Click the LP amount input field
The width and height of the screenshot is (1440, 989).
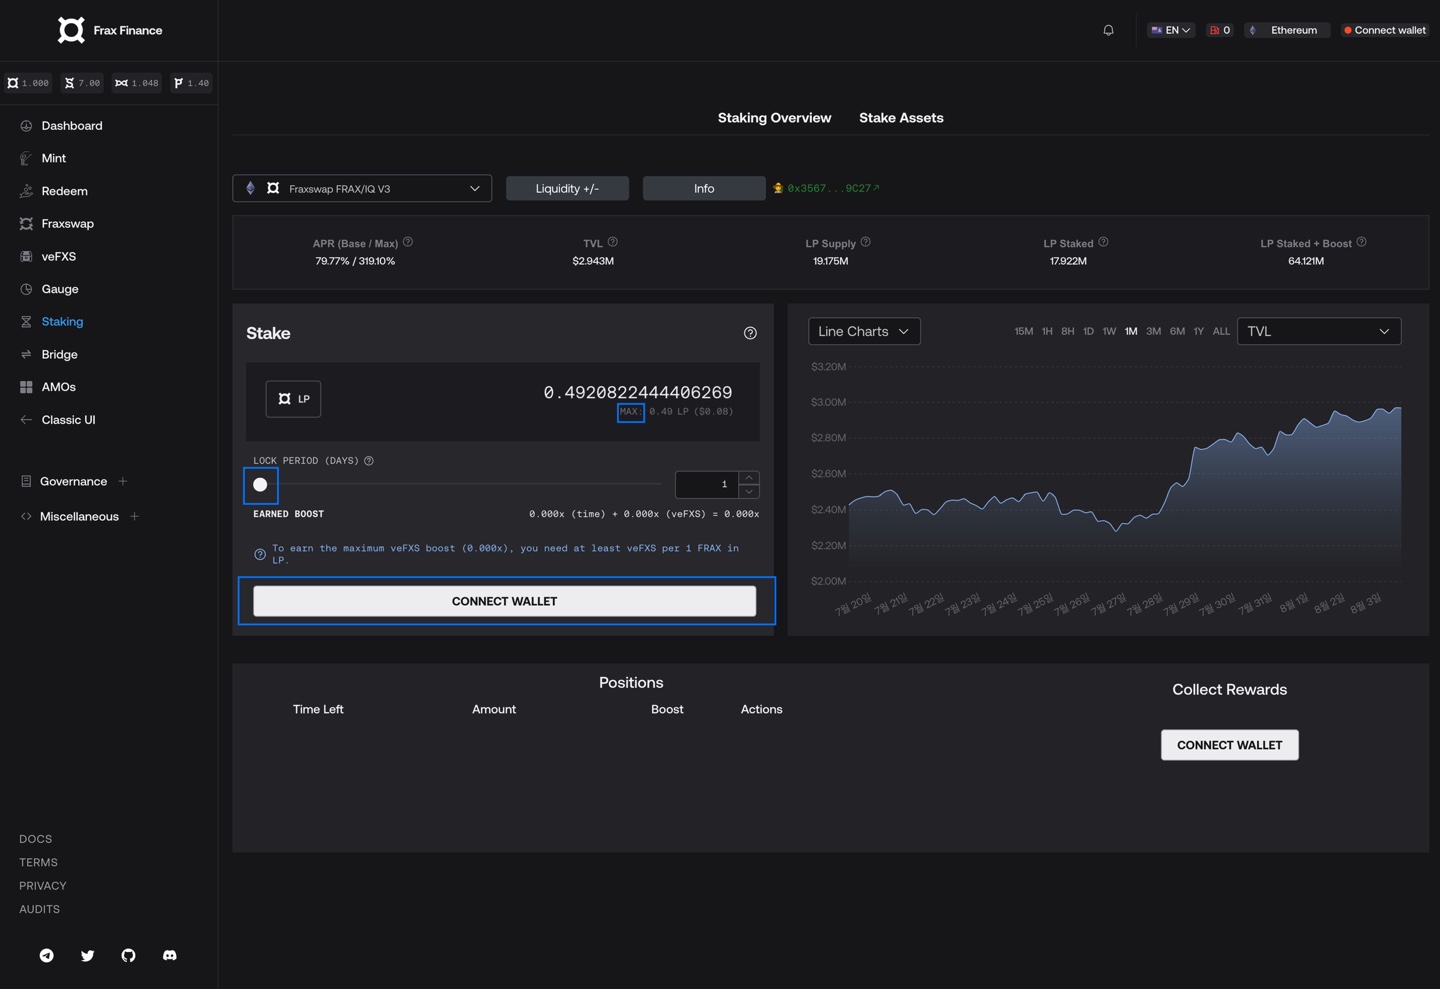[x=637, y=392]
